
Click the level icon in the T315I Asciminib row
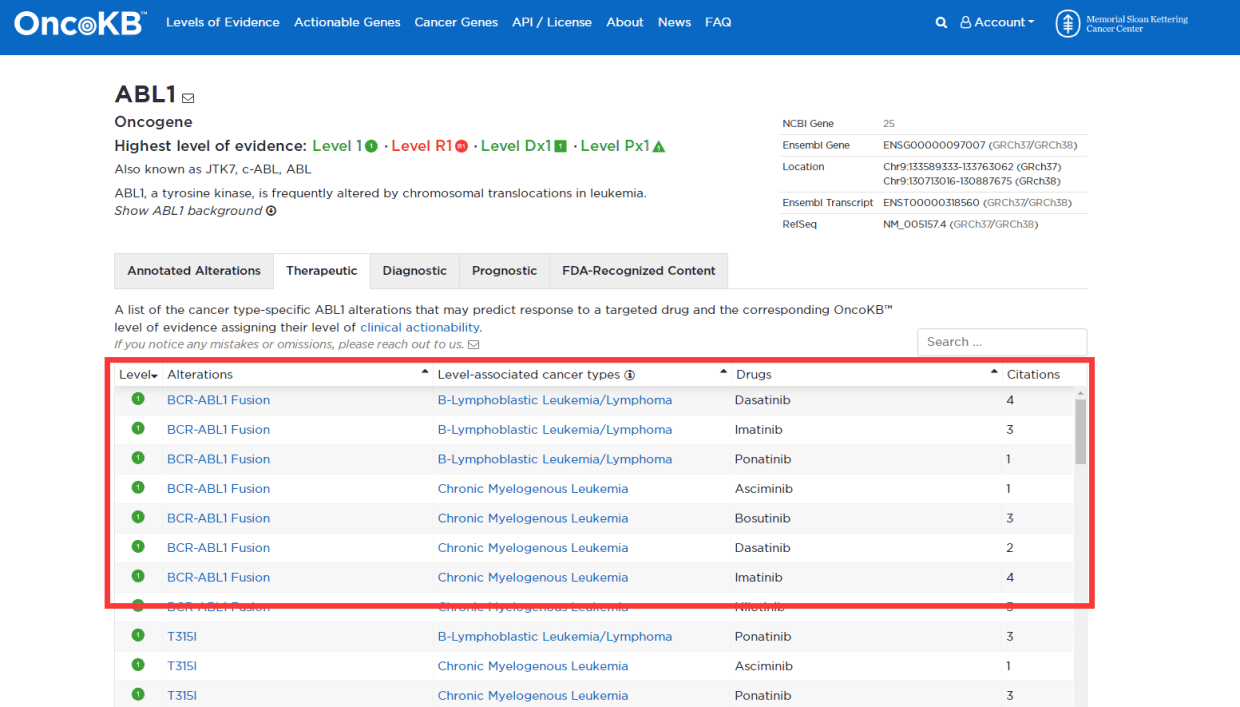(138, 665)
